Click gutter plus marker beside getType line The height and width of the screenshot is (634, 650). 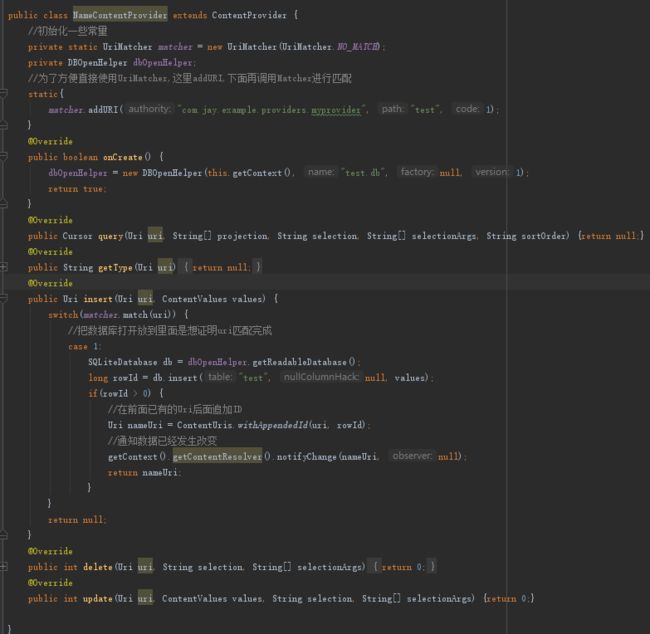click(x=4, y=267)
